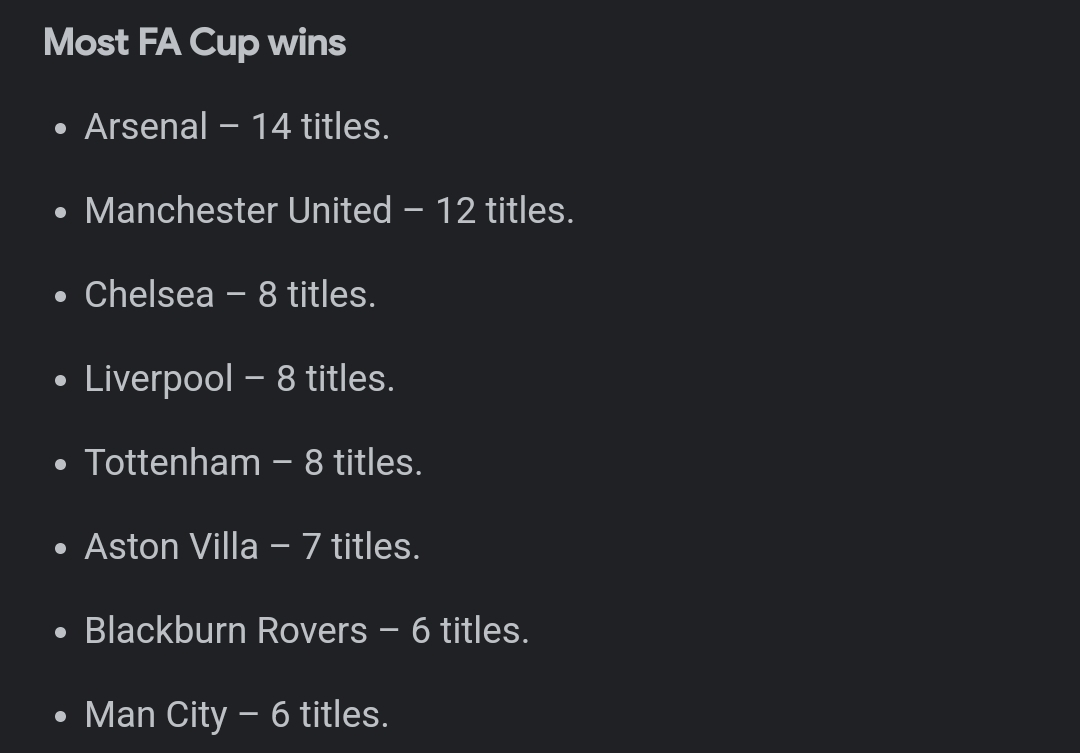The width and height of the screenshot is (1080, 753).
Task: Select the Arsenal team name
Action: click(x=146, y=127)
